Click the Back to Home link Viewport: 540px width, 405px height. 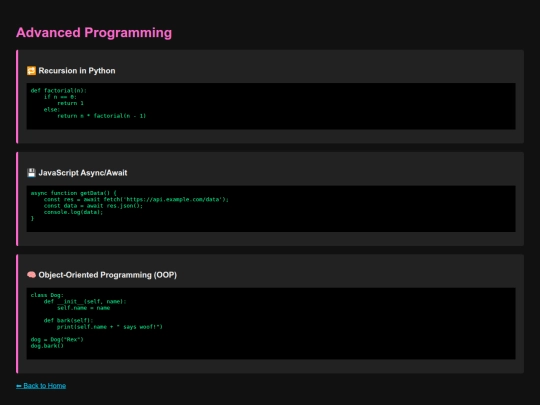click(41, 386)
